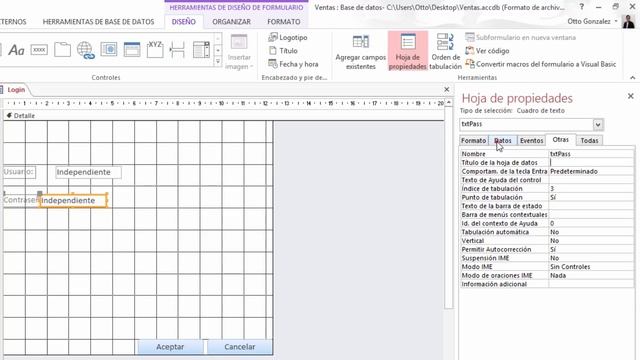This screenshot has height=360, width=640.
Task: Open Otto Gonzalez account menu
Action: (592, 21)
